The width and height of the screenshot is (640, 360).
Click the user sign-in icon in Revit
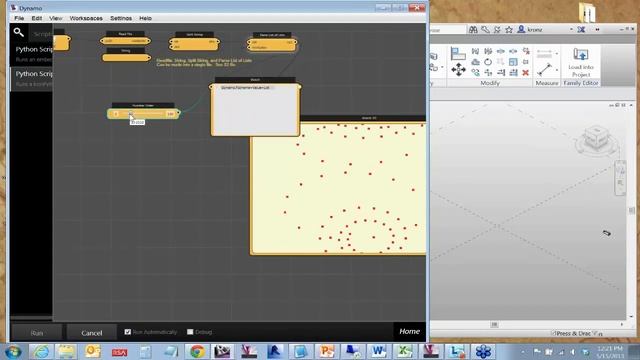[x=521, y=29]
